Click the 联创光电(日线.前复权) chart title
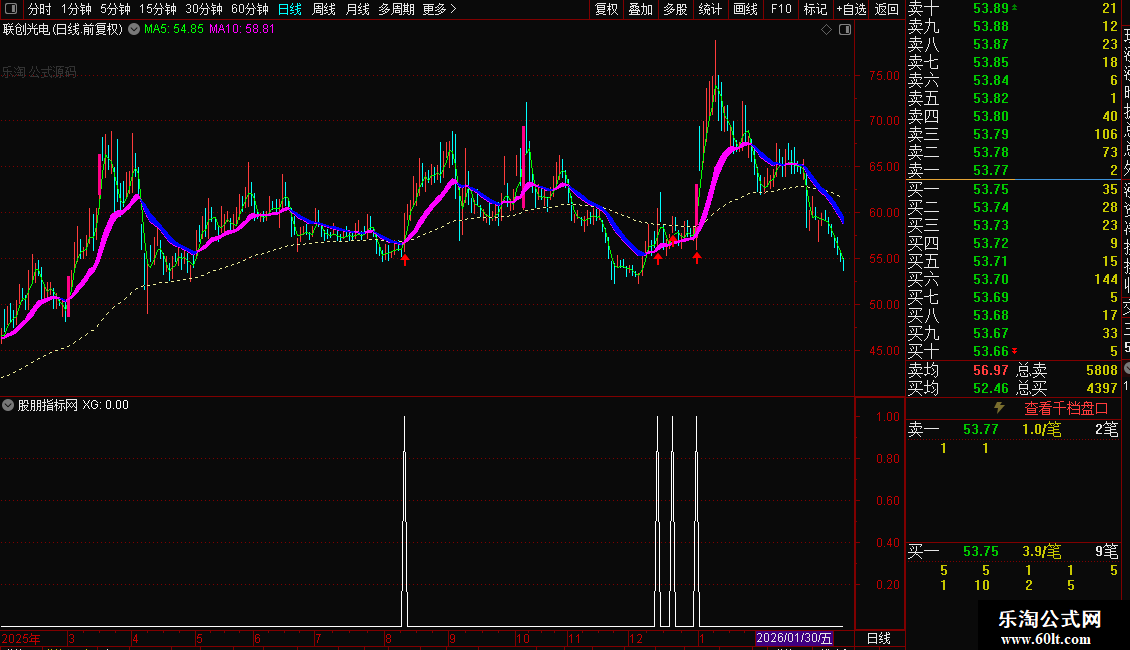Screen dimensions: 1130x650 (63, 30)
